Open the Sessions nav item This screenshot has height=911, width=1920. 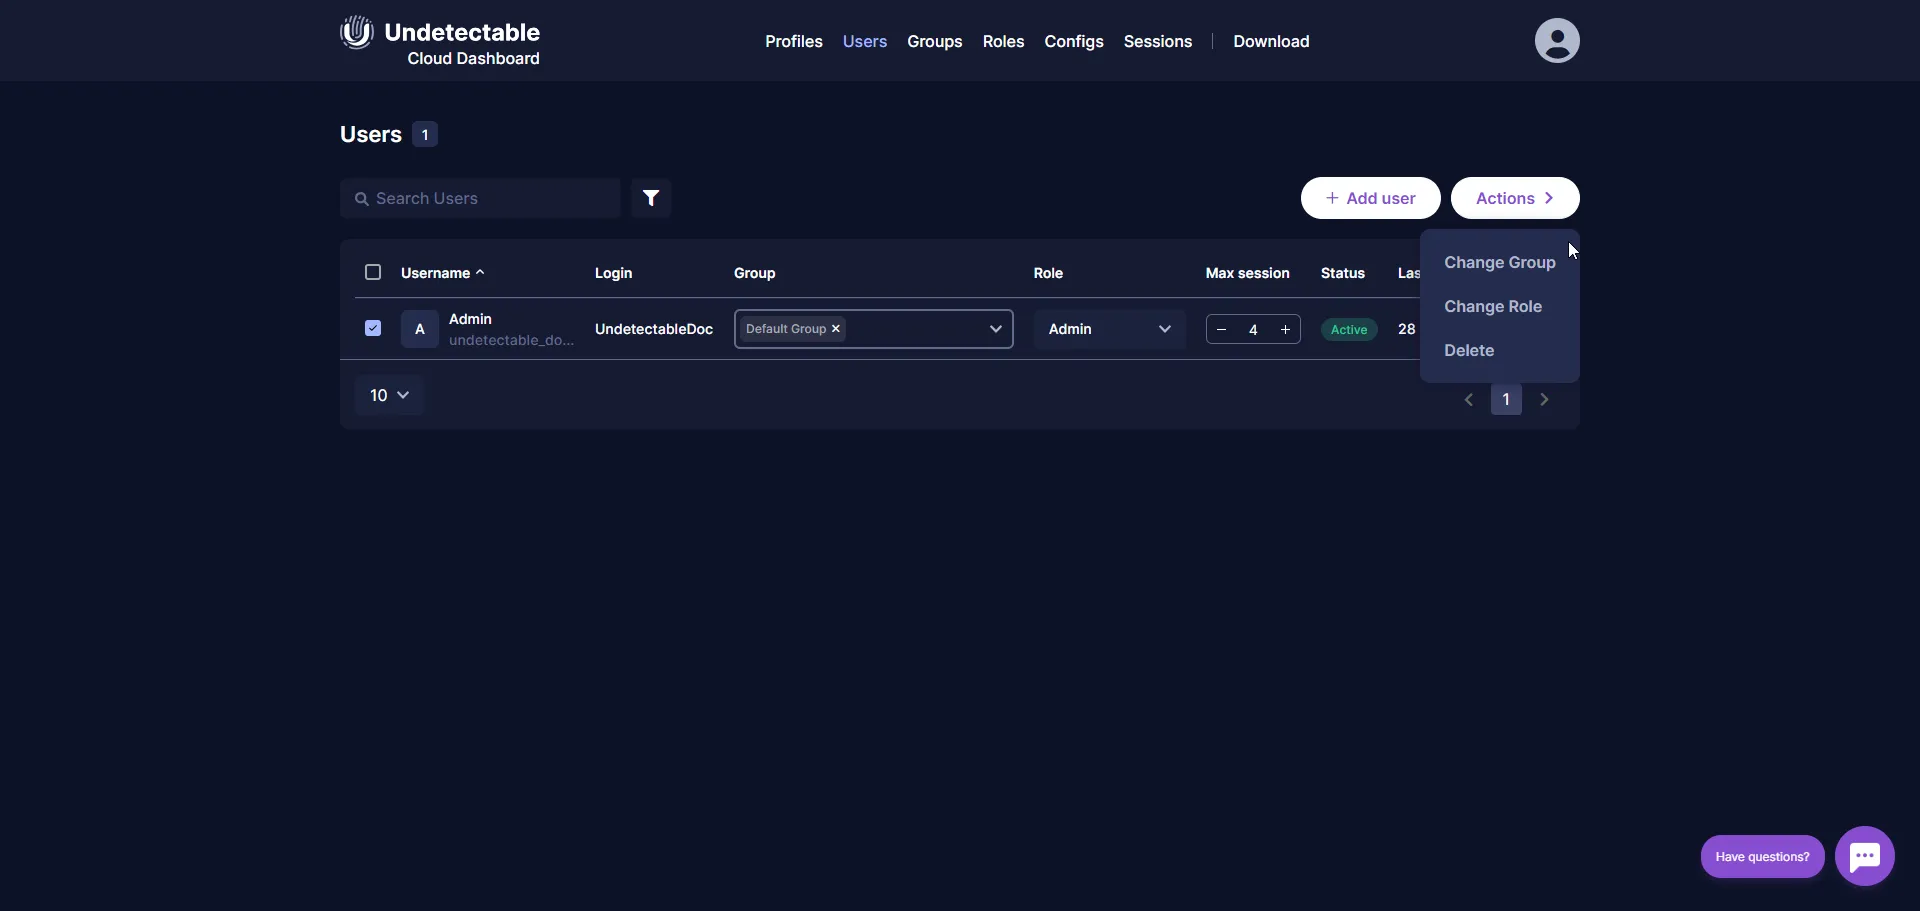click(x=1158, y=41)
